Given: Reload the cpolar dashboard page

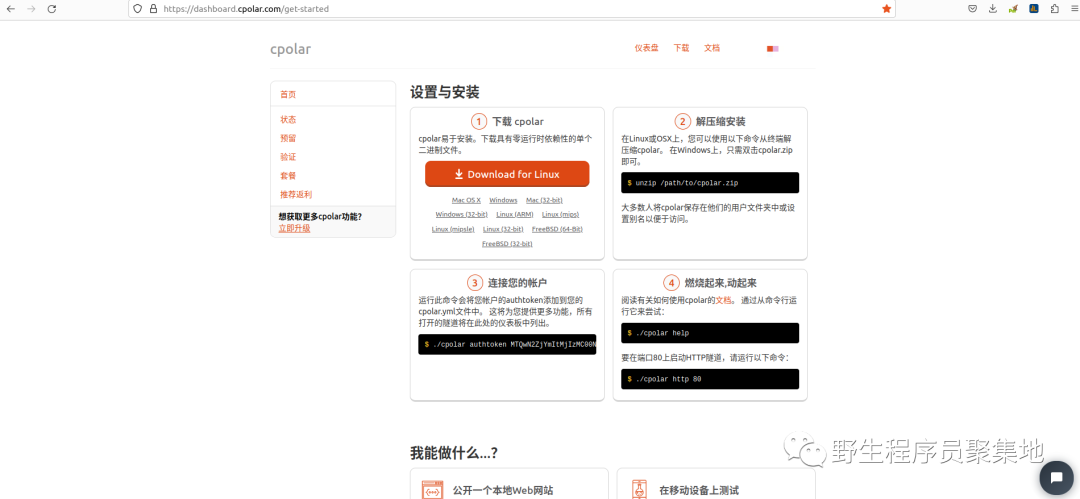Looking at the screenshot, I should tap(52, 9).
